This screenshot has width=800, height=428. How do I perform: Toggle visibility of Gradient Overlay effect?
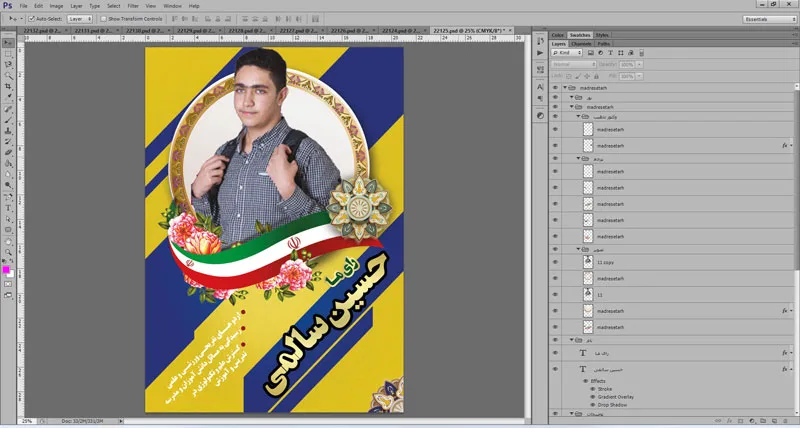click(593, 397)
